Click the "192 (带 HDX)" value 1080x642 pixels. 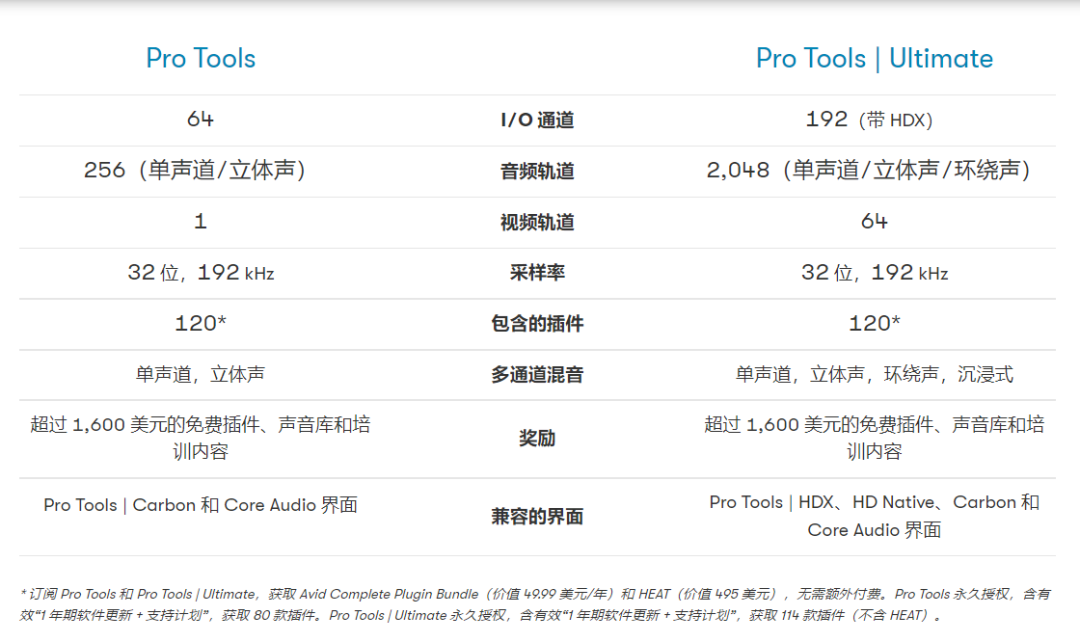pos(869,120)
